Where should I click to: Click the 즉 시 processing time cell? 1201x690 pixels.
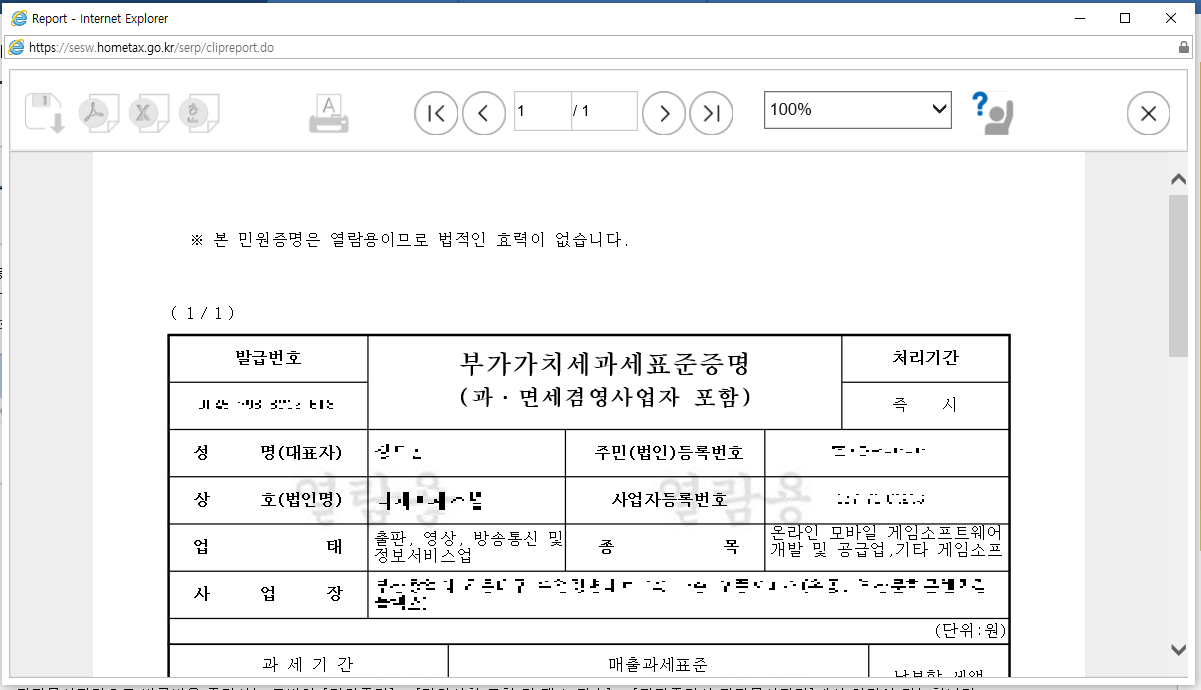pos(925,405)
